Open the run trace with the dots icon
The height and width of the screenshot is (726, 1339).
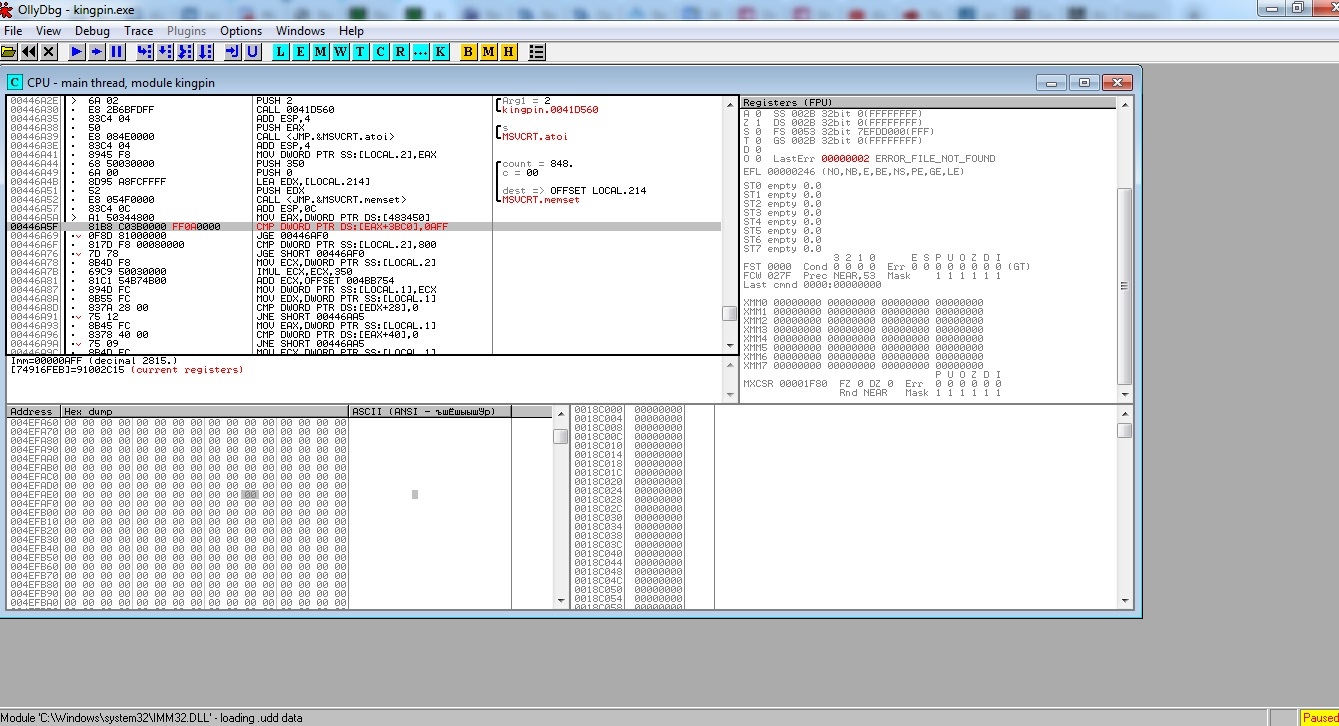tap(421, 51)
